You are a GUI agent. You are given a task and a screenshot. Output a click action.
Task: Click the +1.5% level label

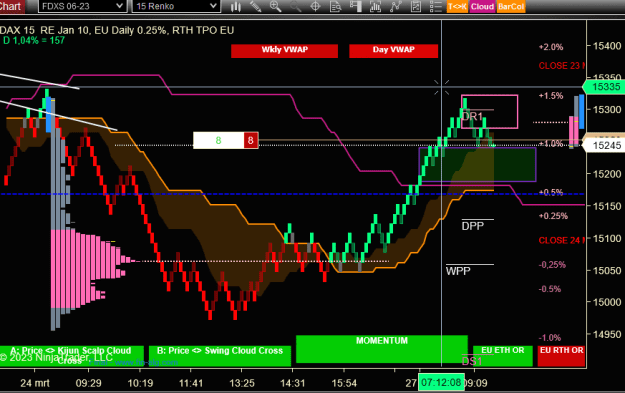[551, 96]
